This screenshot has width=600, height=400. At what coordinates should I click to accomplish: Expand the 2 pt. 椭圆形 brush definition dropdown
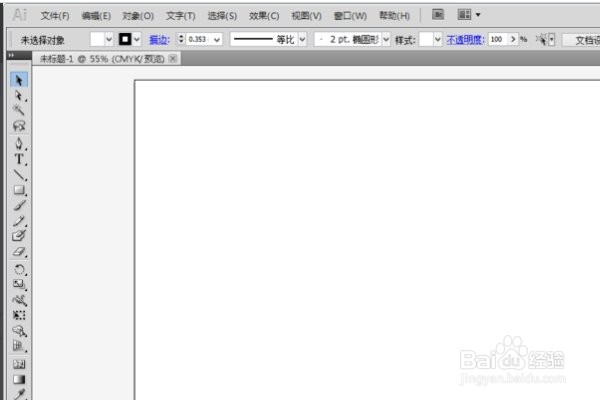click(x=386, y=39)
